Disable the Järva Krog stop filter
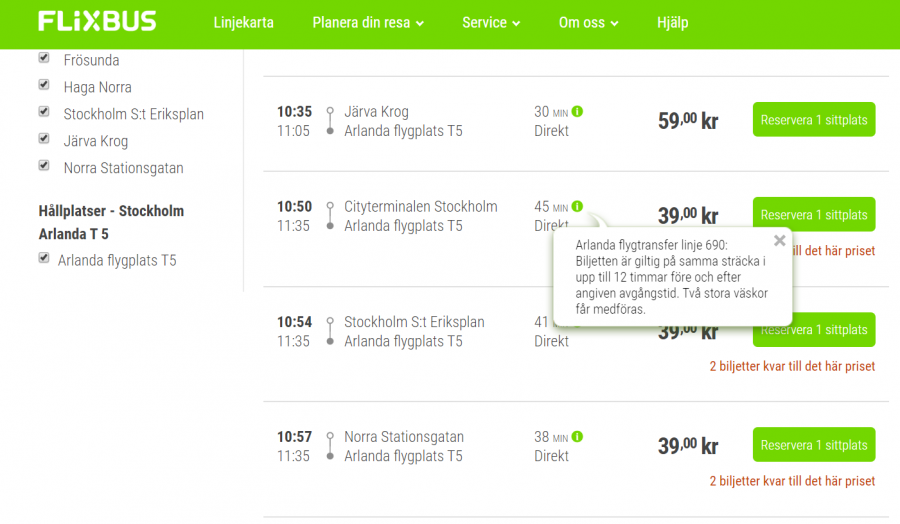This screenshot has height=524, width=900. click(44, 139)
